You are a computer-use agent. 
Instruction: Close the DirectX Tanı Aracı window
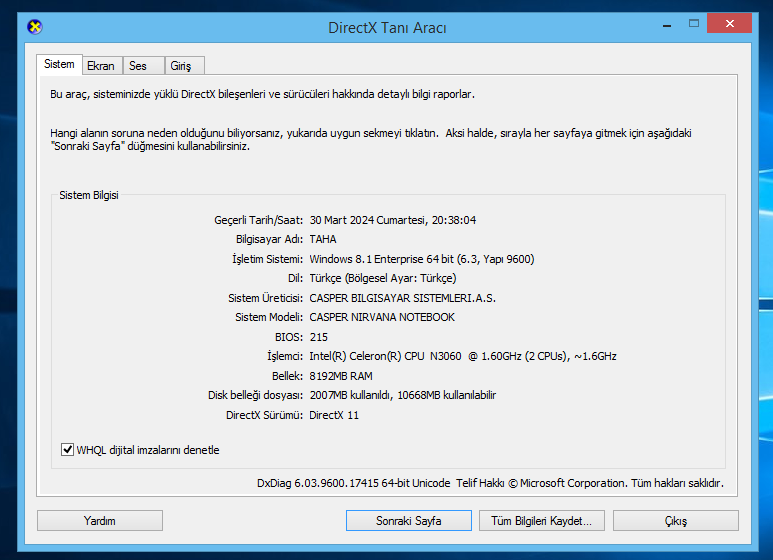pyautogui.click(x=730, y=23)
